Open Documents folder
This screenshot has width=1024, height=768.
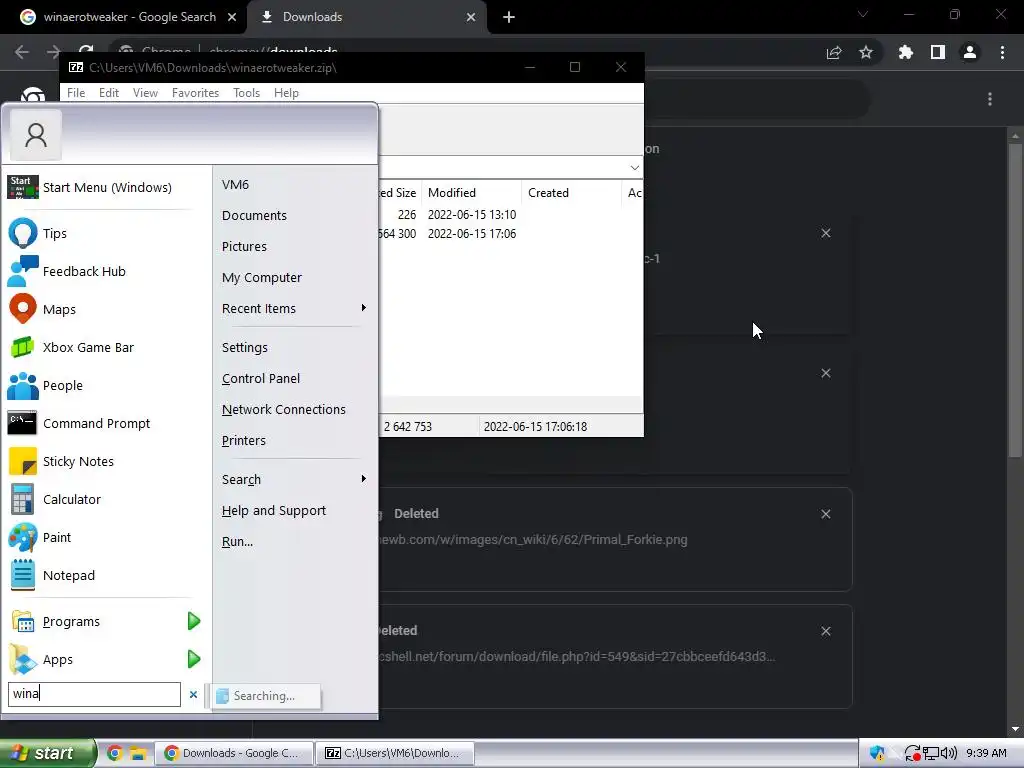(254, 216)
